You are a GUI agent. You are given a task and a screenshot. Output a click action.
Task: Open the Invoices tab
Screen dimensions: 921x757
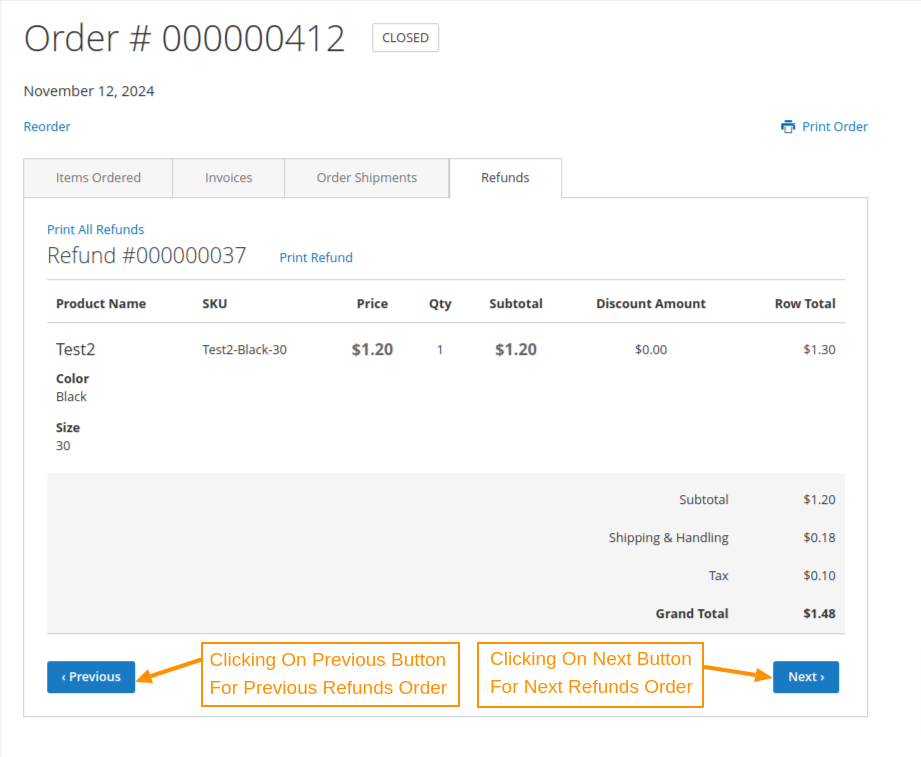click(228, 178)
